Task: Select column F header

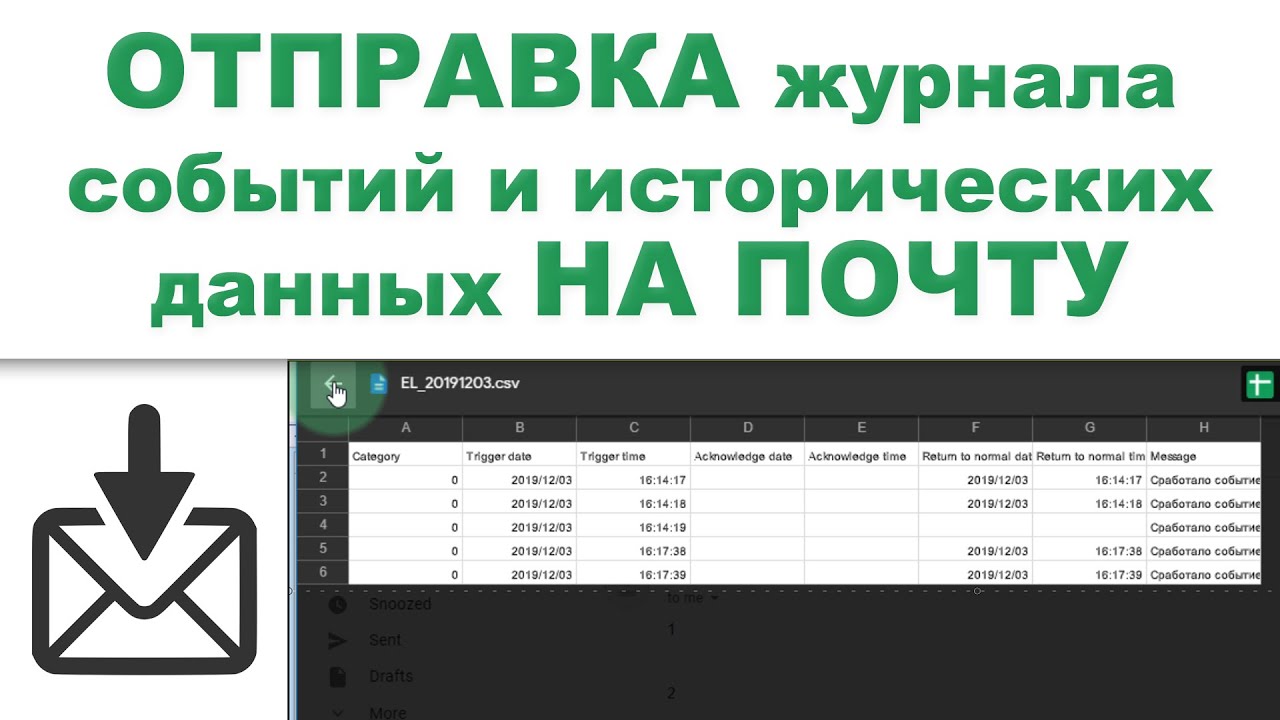Action: click(x=976, y=428)
